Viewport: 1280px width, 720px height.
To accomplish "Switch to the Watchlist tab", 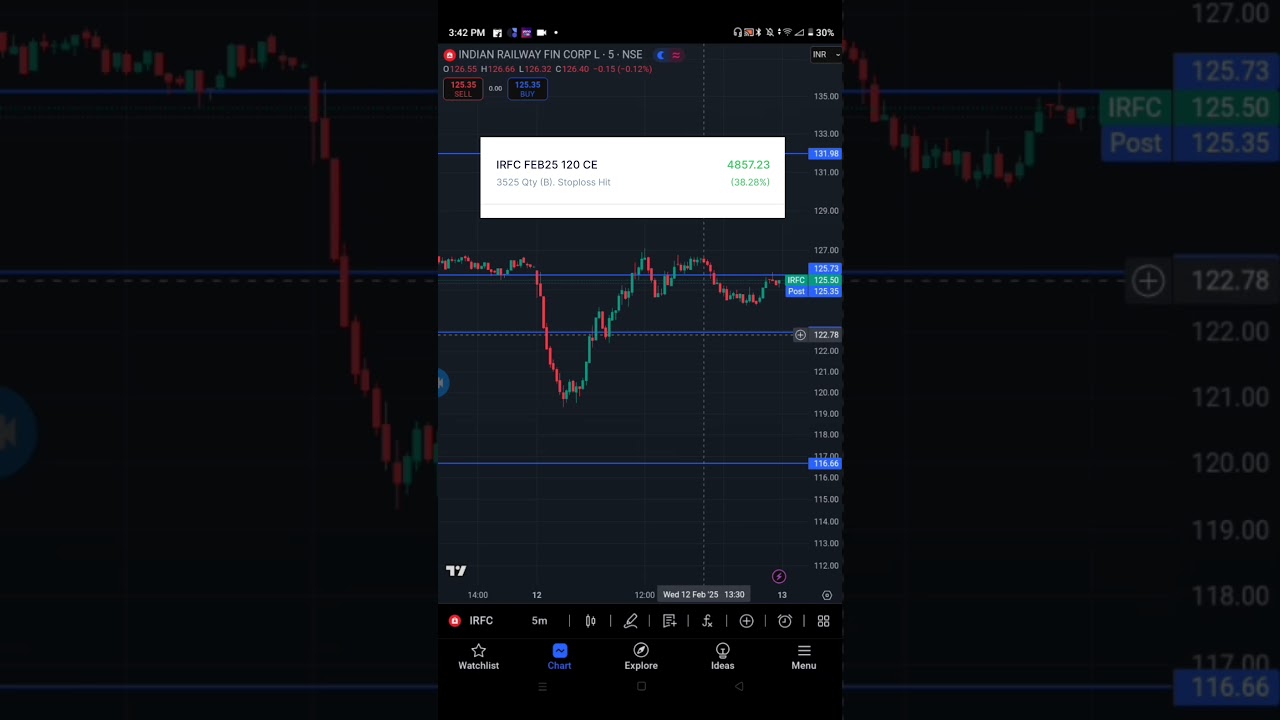I will click(x=478, y=657).
